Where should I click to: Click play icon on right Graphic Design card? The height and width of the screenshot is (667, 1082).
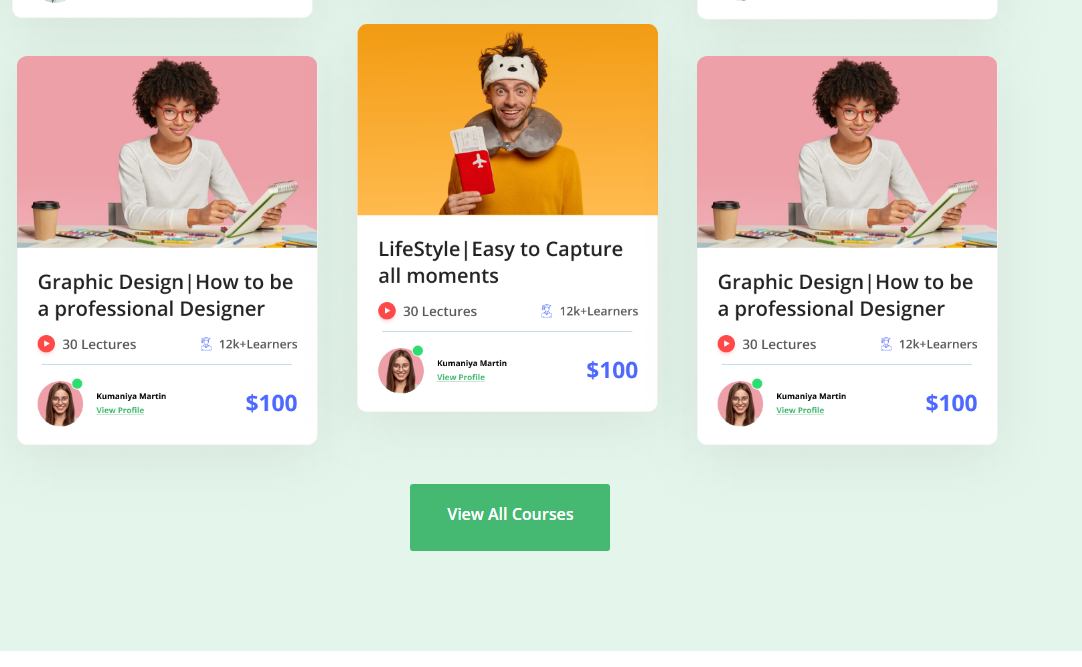pyautogui.click(x=726, y=344)
